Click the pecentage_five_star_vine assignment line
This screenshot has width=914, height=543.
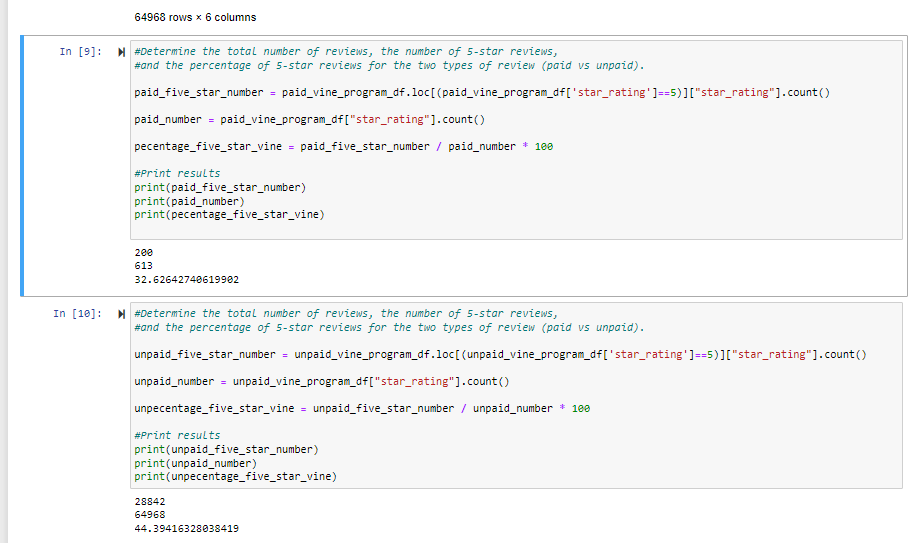343,147
